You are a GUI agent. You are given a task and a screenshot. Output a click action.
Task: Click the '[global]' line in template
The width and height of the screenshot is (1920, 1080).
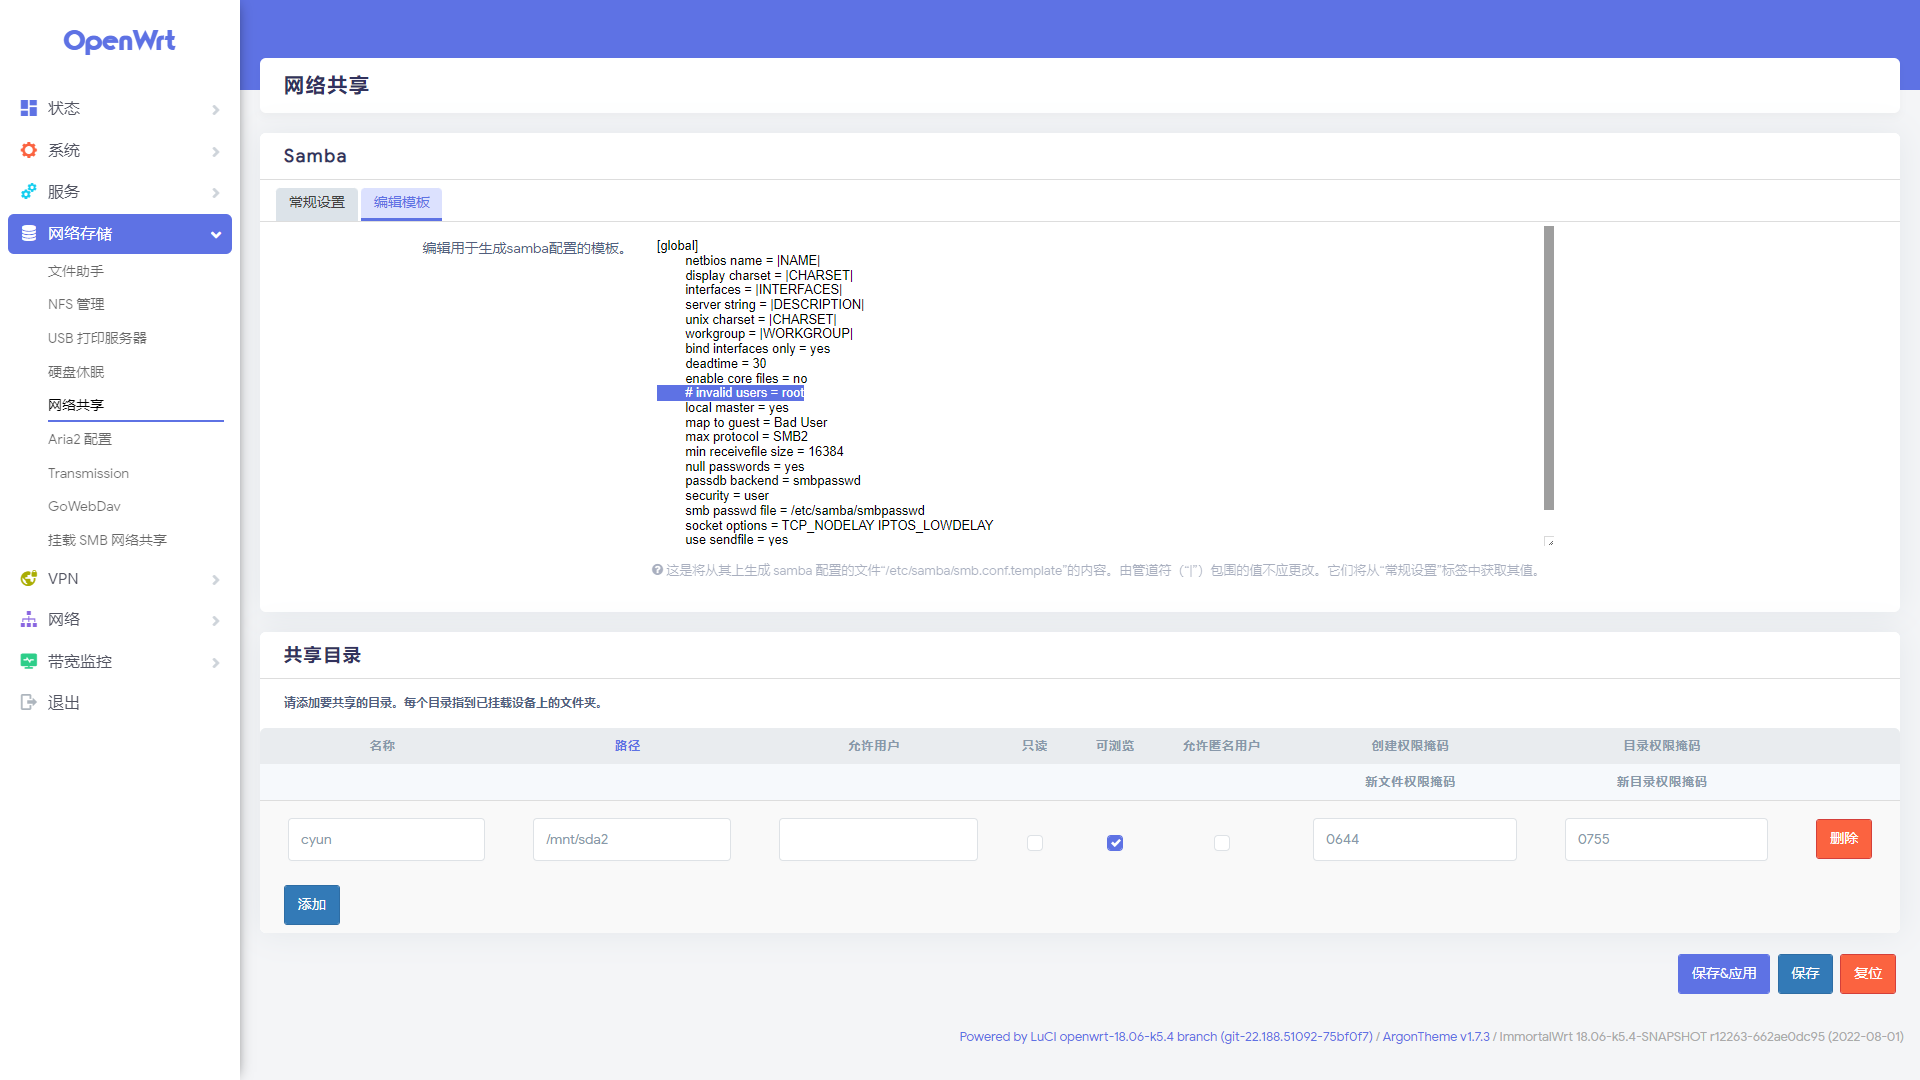click(x=677, y=246)
